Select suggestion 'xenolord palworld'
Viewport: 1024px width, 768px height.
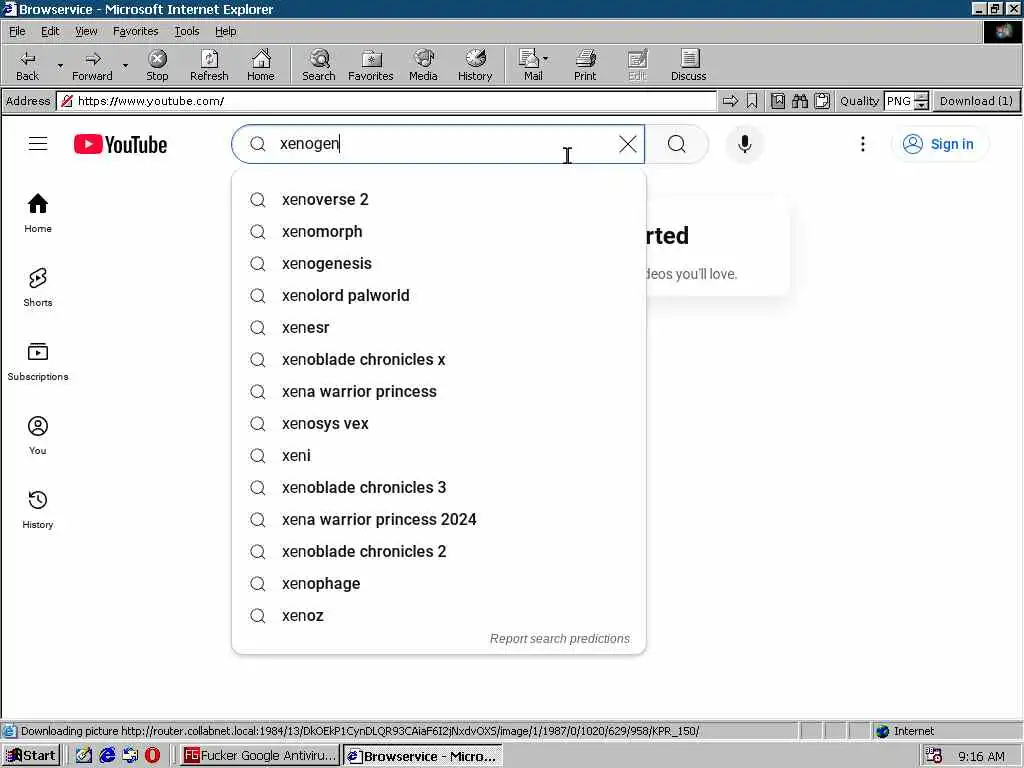[439, 295]
